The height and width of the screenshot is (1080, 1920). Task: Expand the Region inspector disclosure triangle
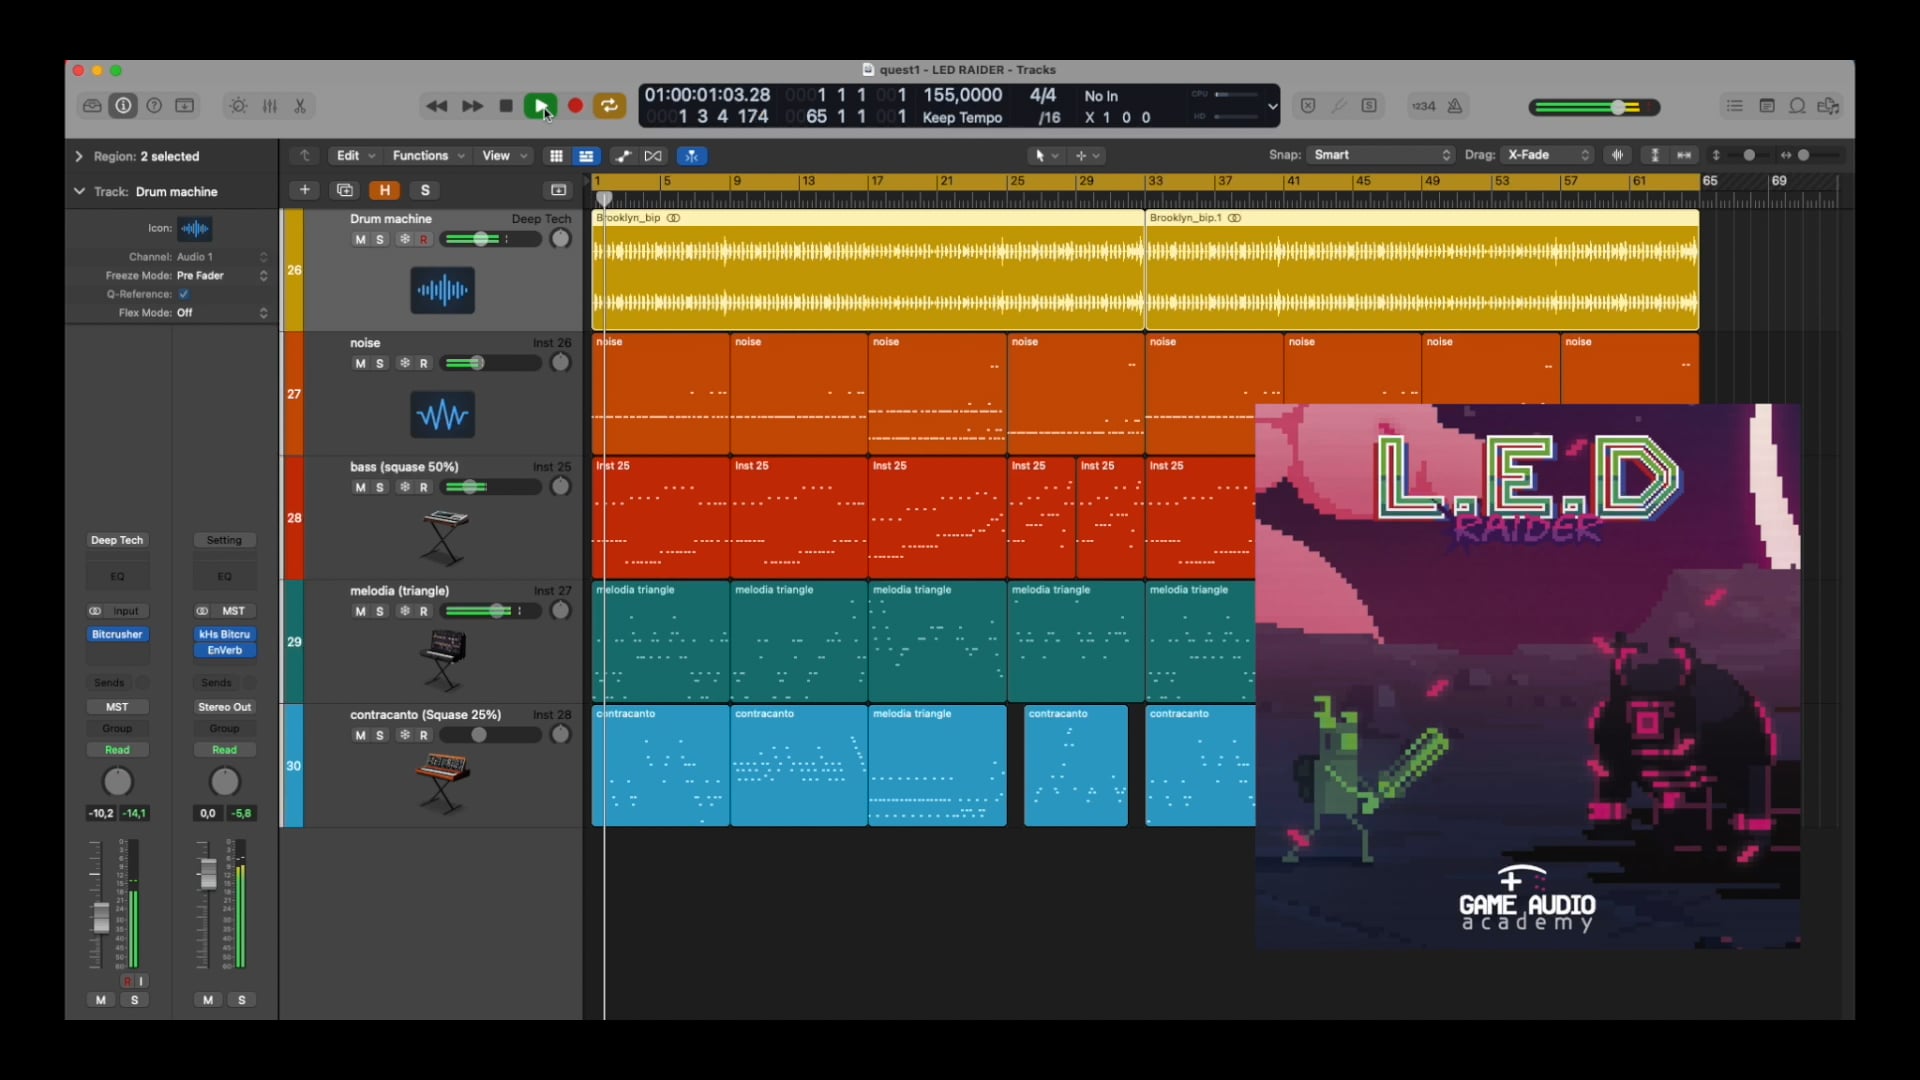click(79, 157)
